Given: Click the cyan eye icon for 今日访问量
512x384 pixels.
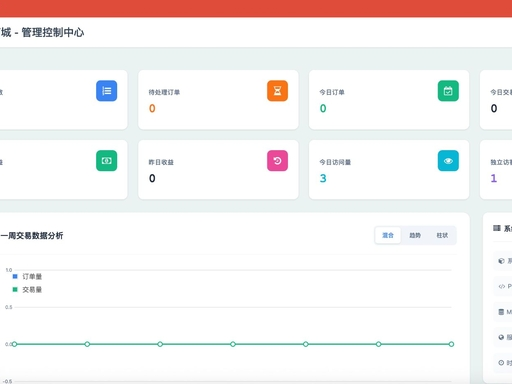Looking at the screenshot, I should click(x=448, y=161).
